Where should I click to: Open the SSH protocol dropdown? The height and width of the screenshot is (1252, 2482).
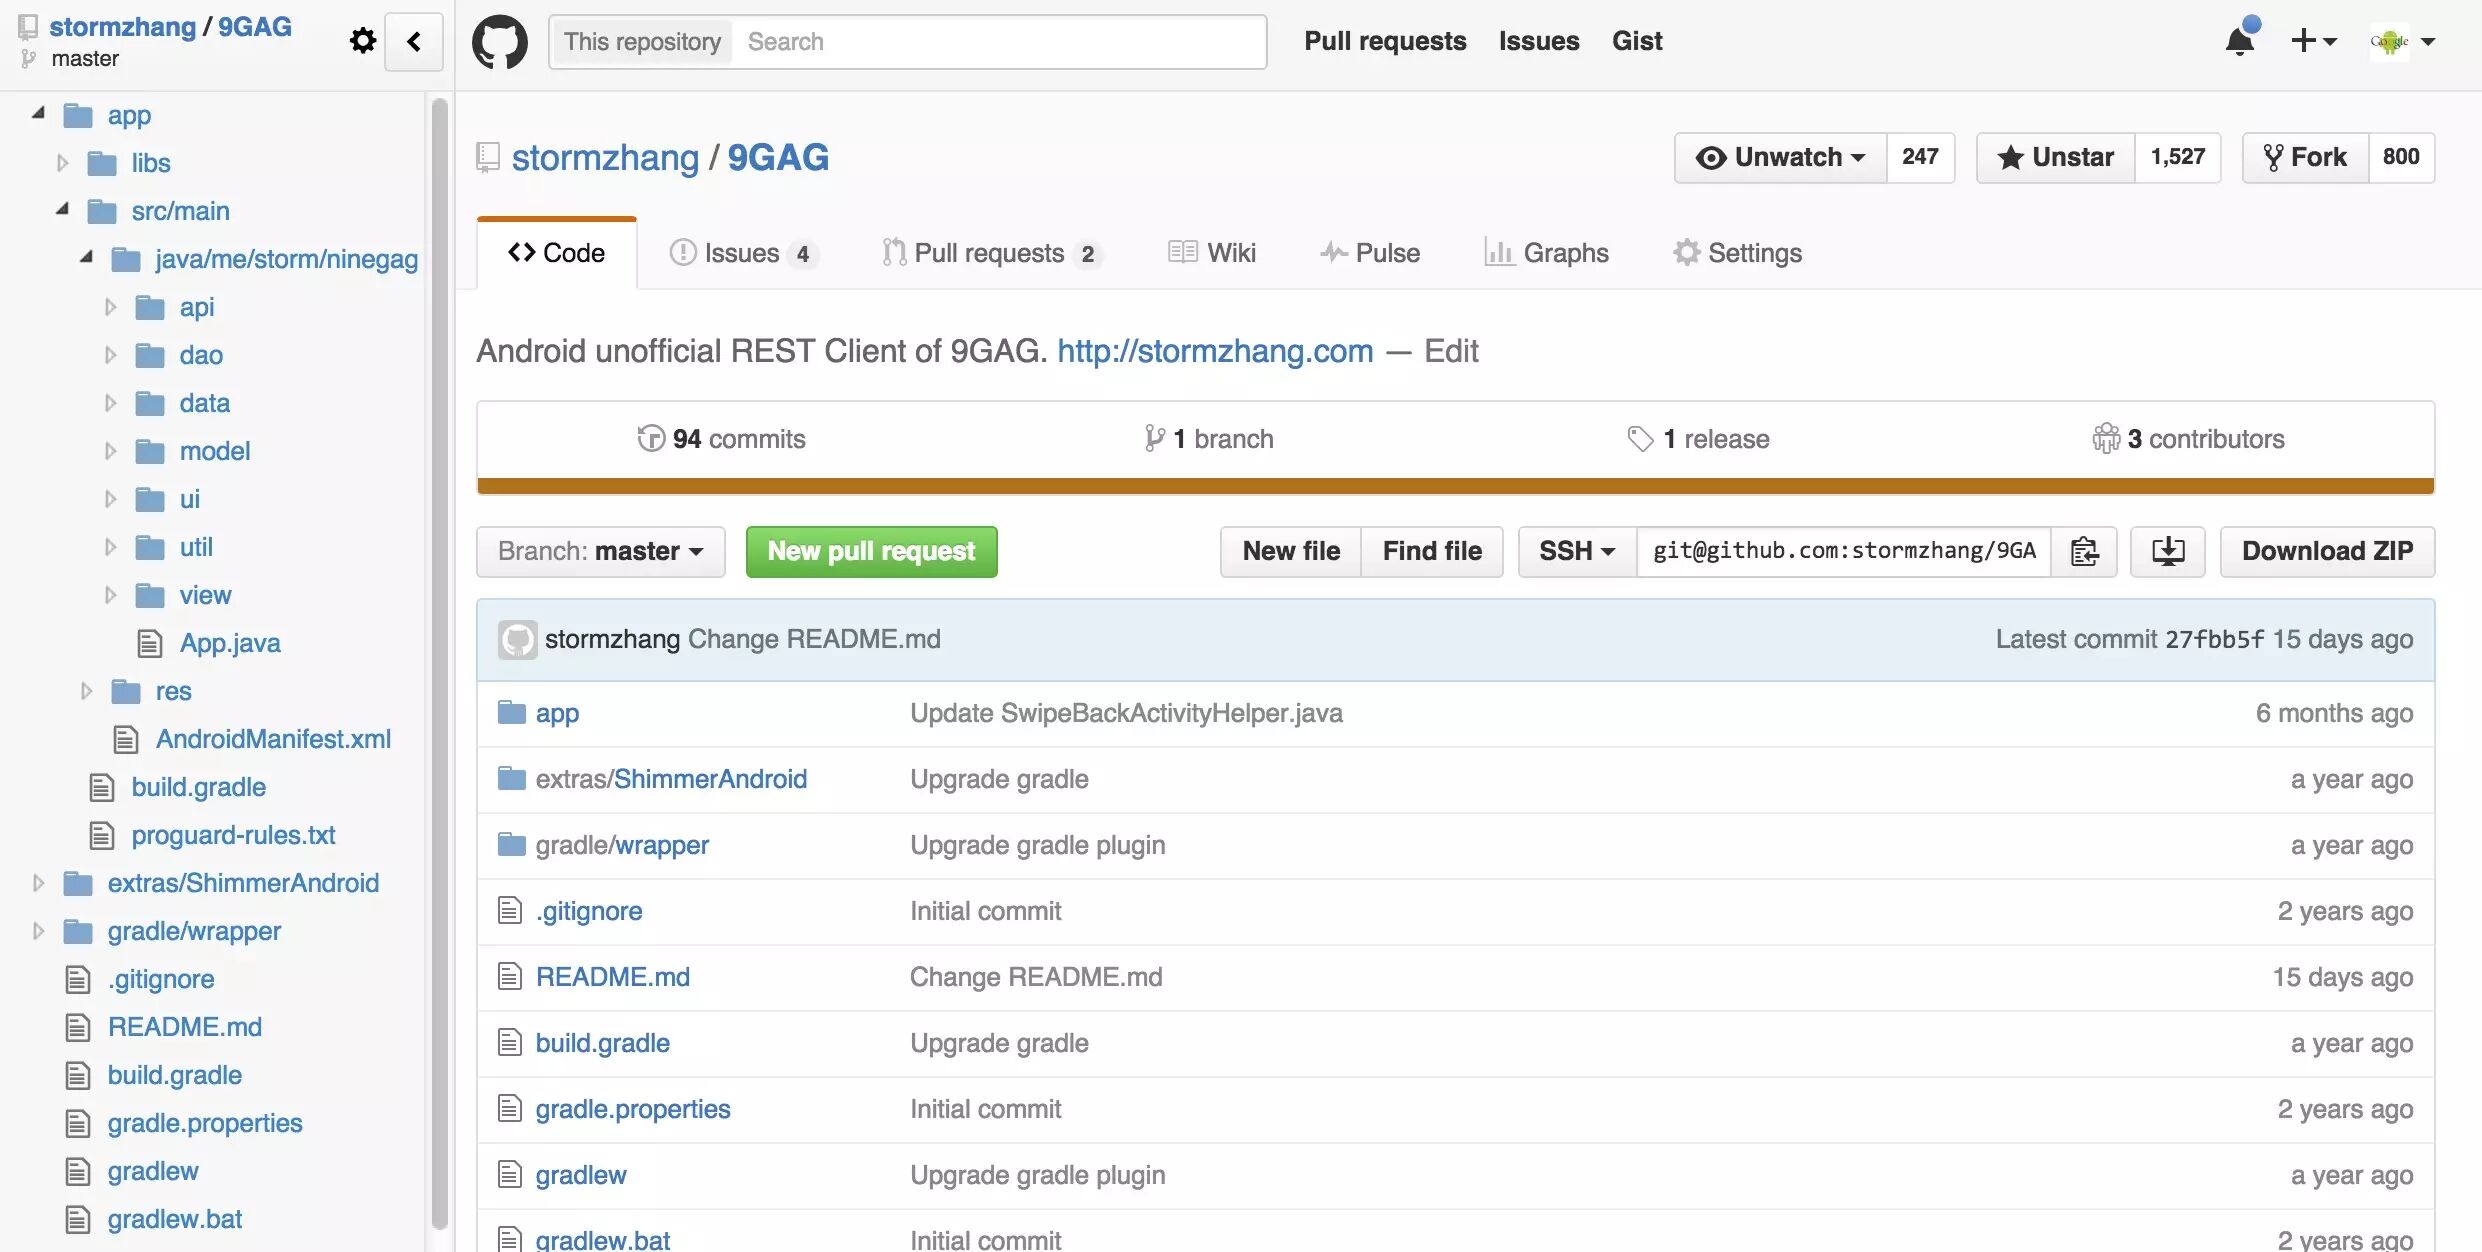1577,551
